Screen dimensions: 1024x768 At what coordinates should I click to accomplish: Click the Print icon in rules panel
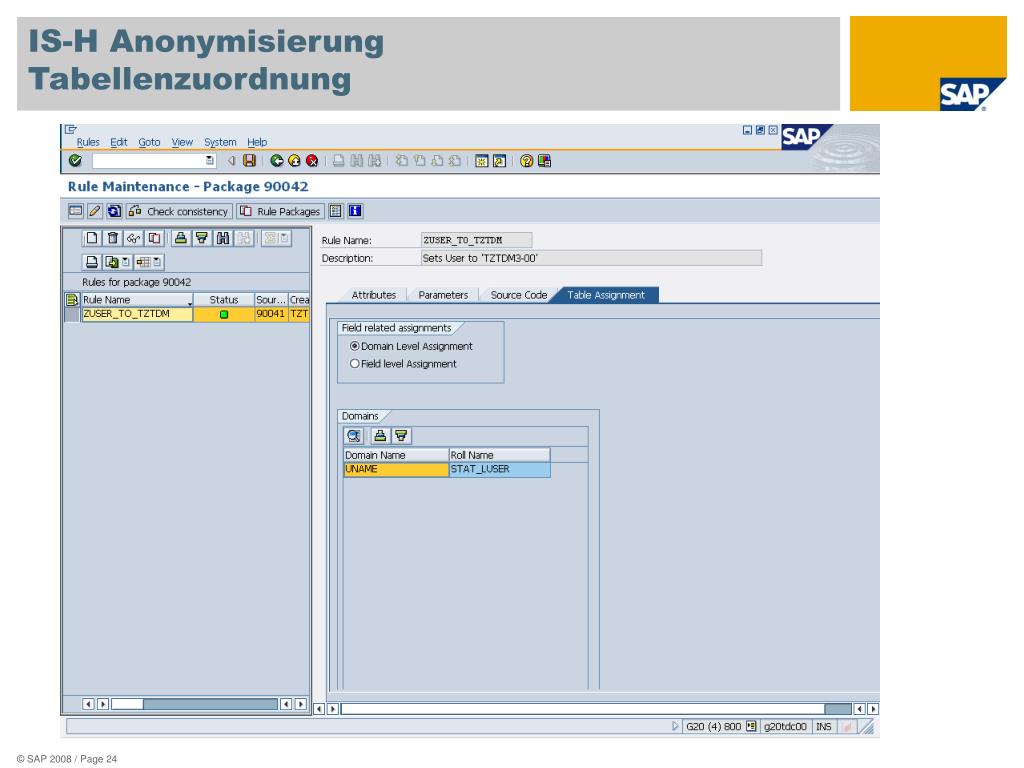pyautogui.click(x=92, y=262)
